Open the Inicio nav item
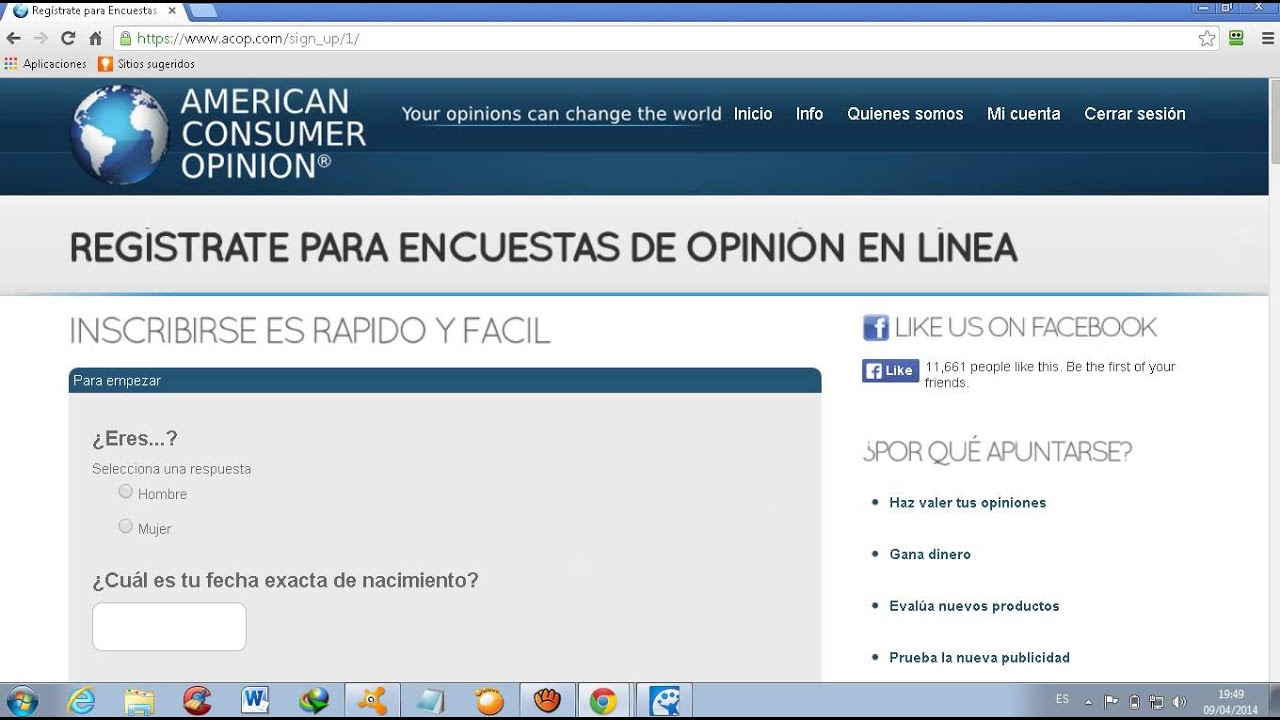The image size is (1280, 720). coord(753,114)
